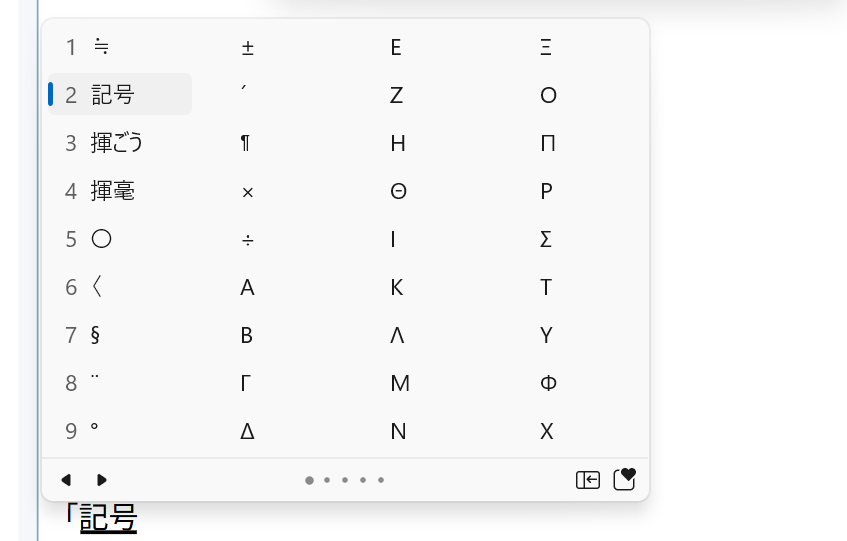Choose the large circle 〇 candidate
Viewport: 847px width, 541px height.
(101, 239)
